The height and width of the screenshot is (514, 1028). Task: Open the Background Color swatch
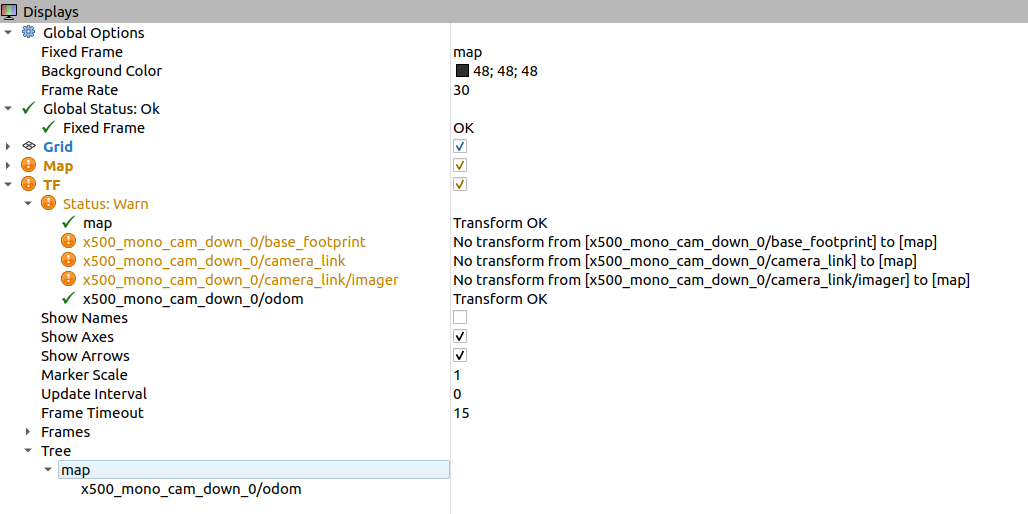click(x=462, y=71)
